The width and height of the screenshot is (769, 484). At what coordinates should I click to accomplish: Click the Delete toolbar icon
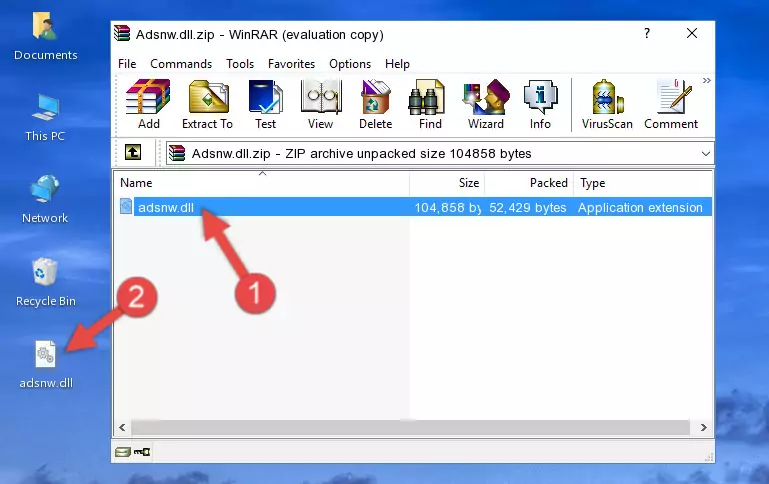click(x=376, y=104)
